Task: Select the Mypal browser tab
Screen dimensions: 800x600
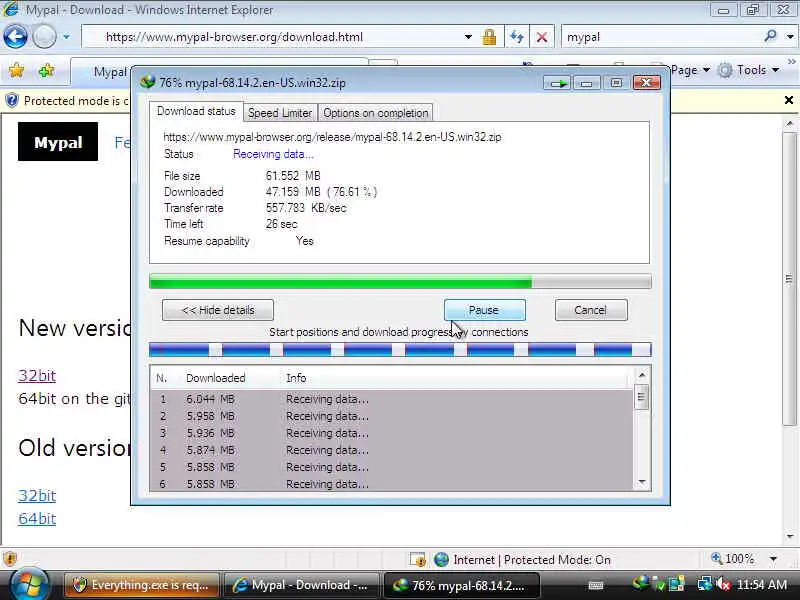Action: [101, 72]
